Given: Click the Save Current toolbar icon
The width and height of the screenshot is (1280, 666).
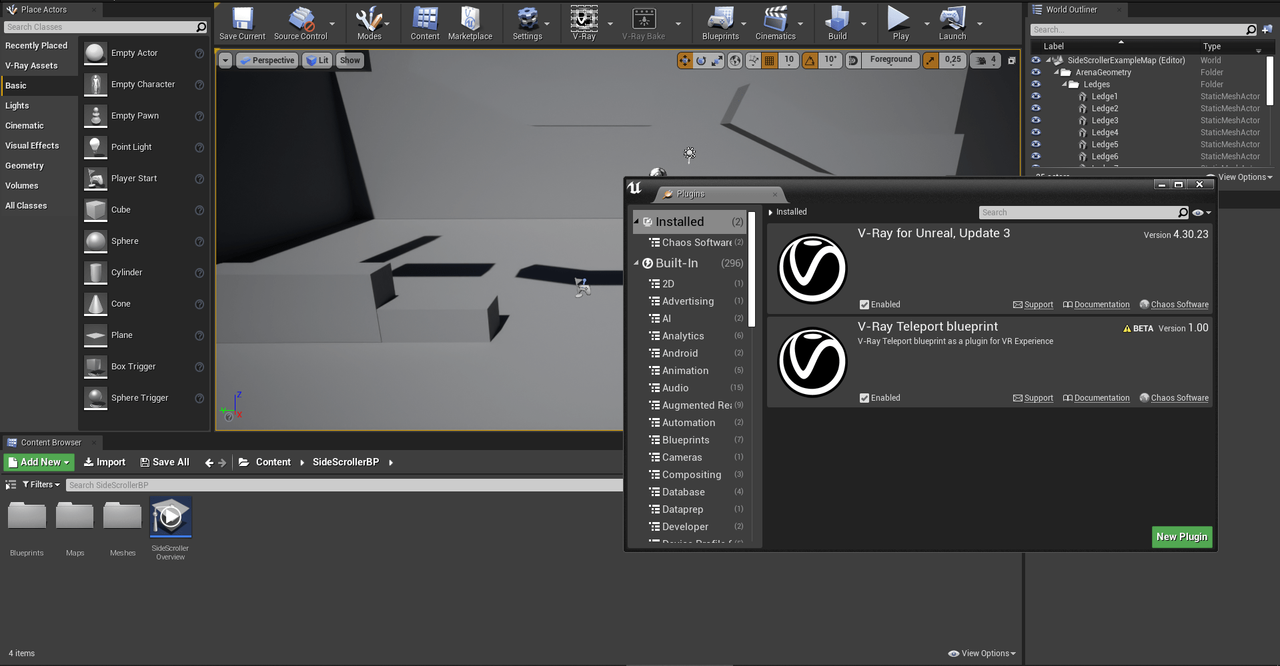Looking at the screenshot, I should 242,20.
